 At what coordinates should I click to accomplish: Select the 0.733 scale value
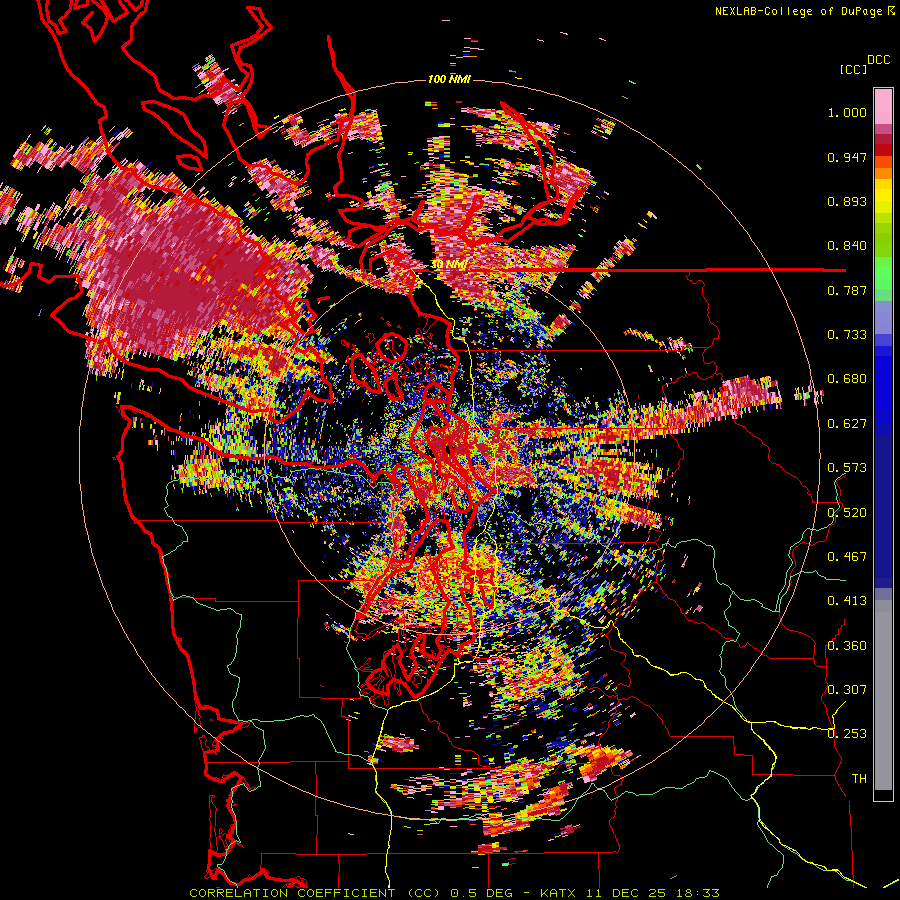coord(847,335)
